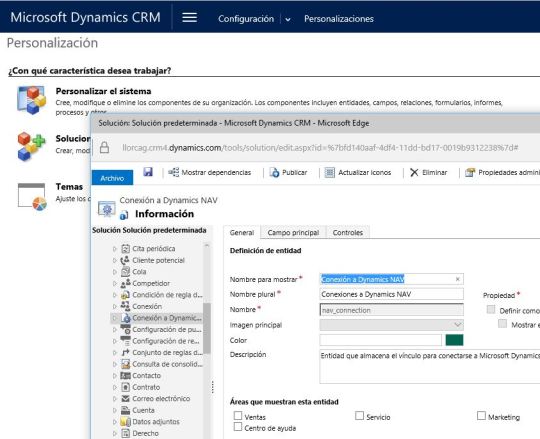Click the Publicar toolbar icon
Viewport: 540px width, 439px height.
click(274, 172)
